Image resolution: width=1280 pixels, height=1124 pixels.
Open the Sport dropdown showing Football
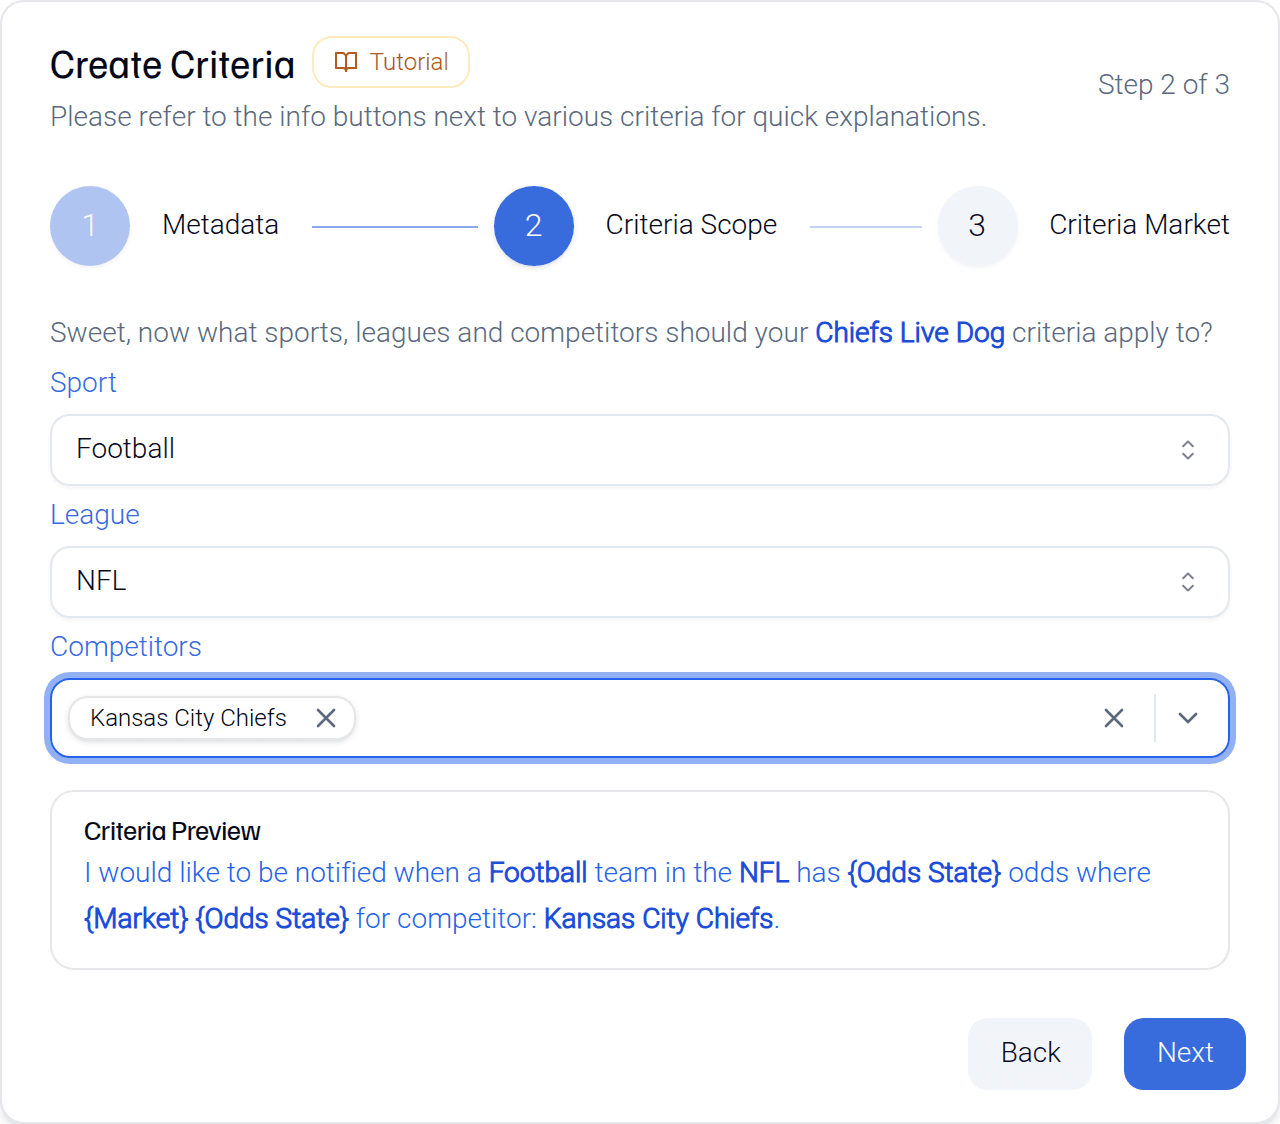coord(640,450)
